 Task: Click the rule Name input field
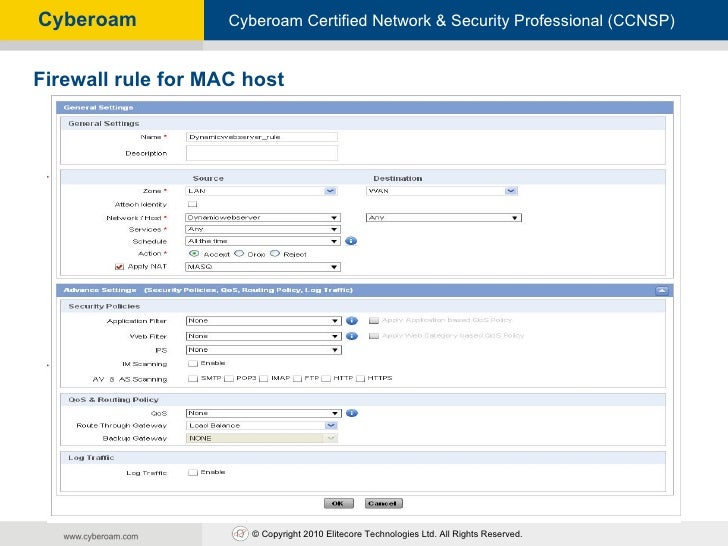click(262, 137)
